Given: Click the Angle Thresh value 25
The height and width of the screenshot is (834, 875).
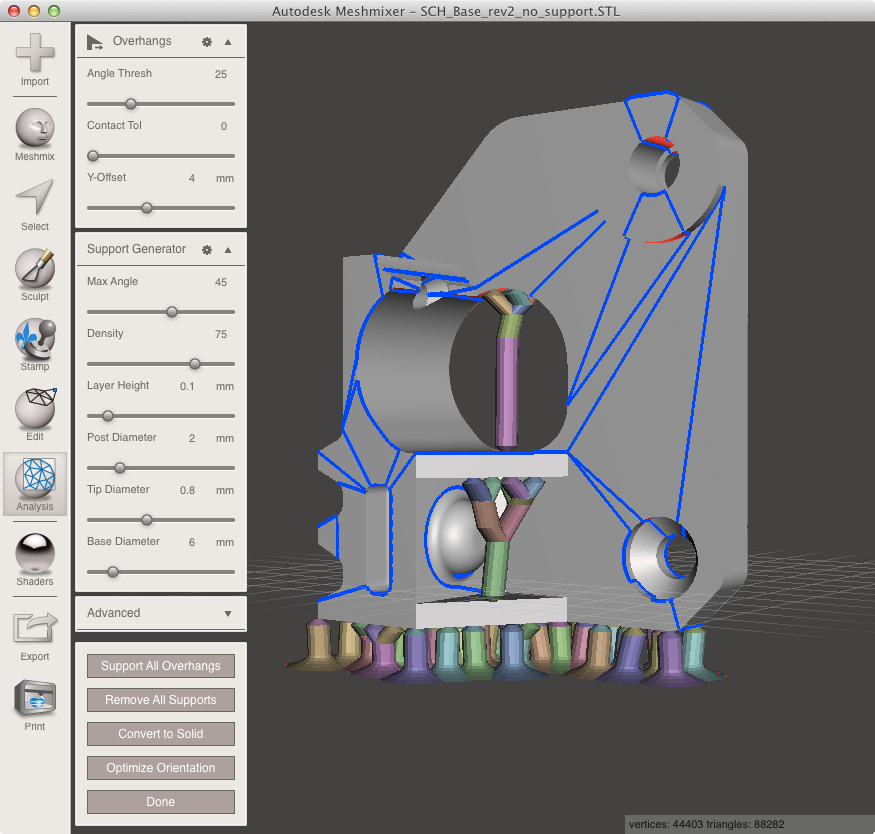Looking at the screenshot, I should [221, 74].
